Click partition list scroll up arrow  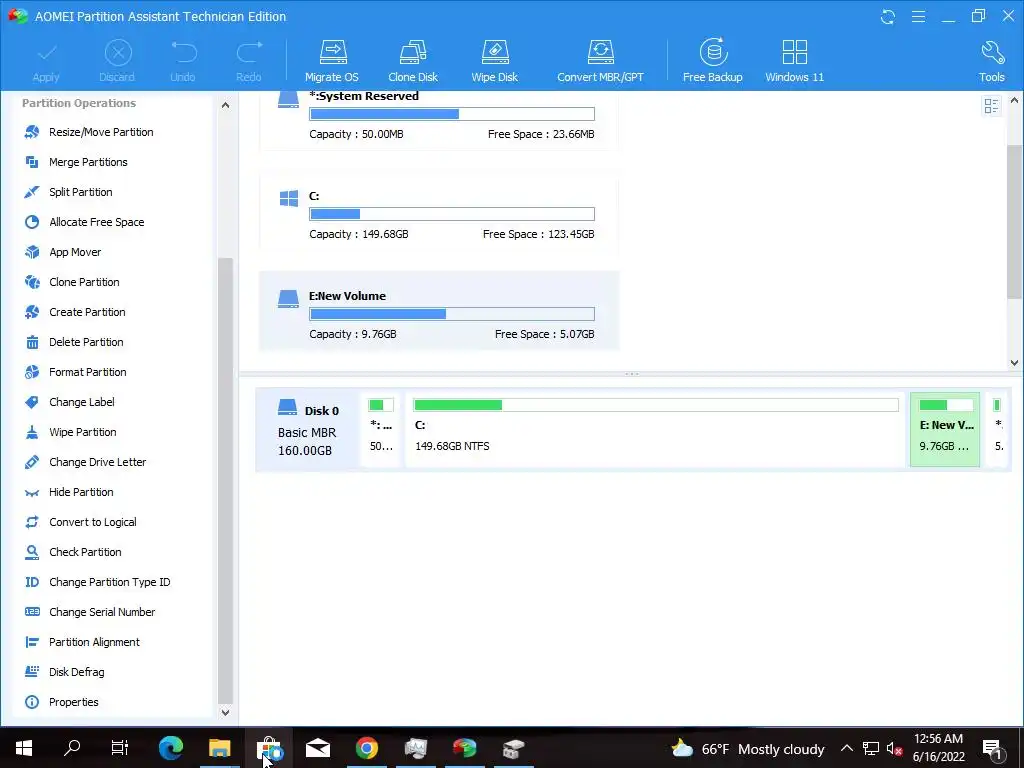point(1014,101)
